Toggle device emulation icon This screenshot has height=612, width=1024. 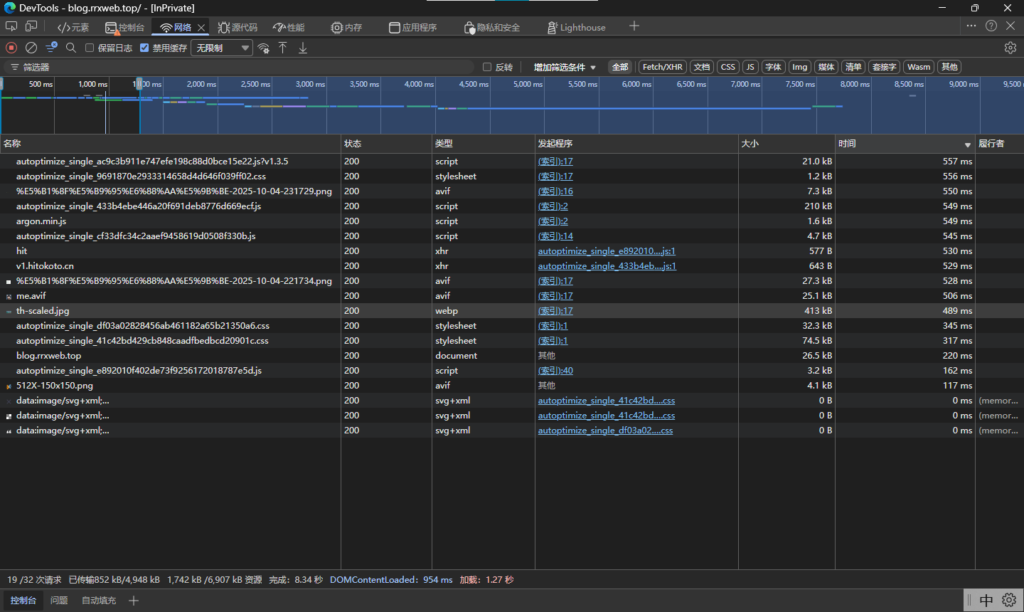(31, 27)
